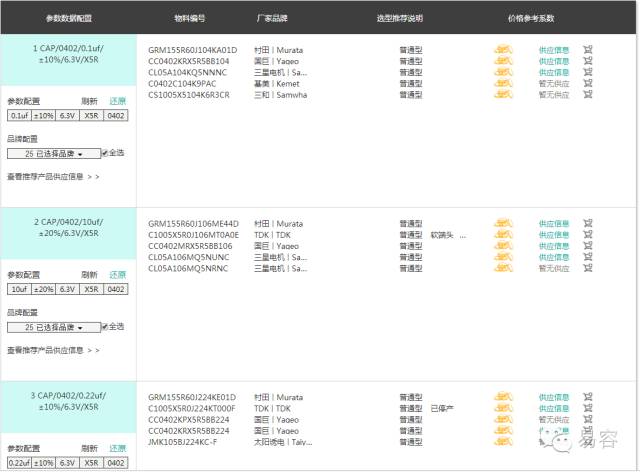This screenshot has height=472, width=640.
Task: Click price coin icon for C1005X5R0J106MT0A0E
Action: [503, 234]
